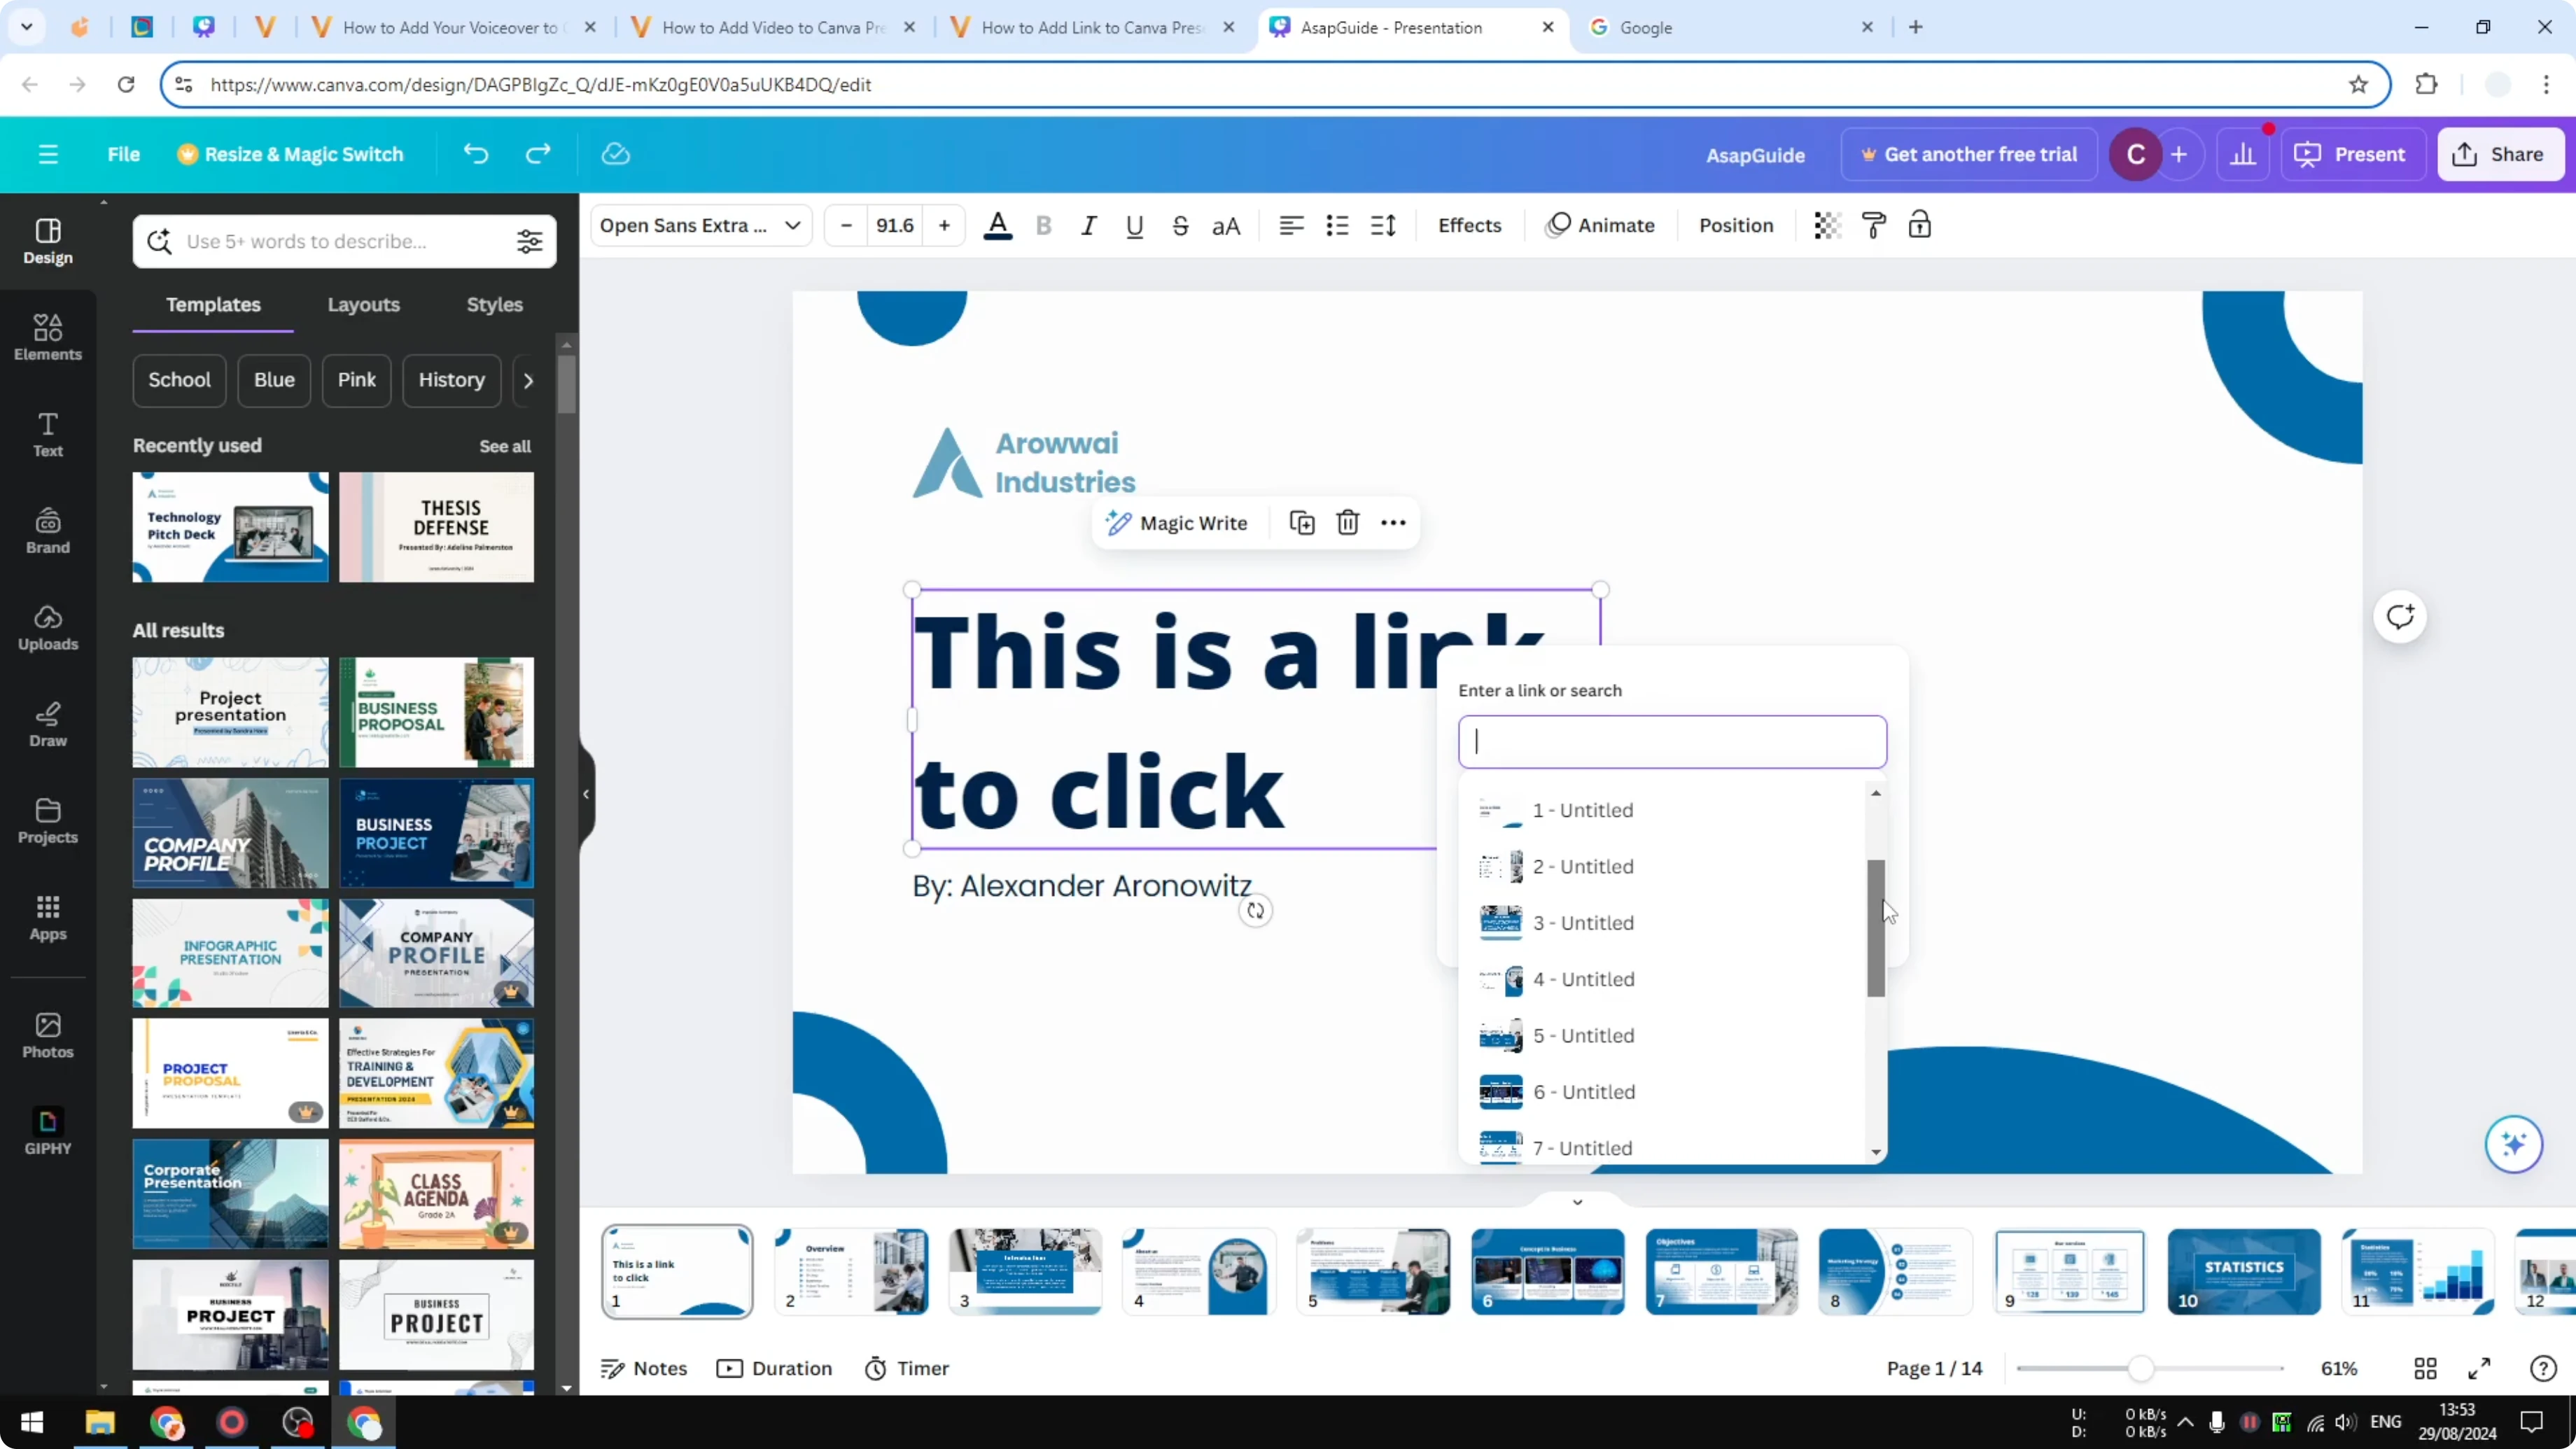Open the hamburger main menu
The image size is (2576, 1449).
pyautogui.click(x=48, y=154)
